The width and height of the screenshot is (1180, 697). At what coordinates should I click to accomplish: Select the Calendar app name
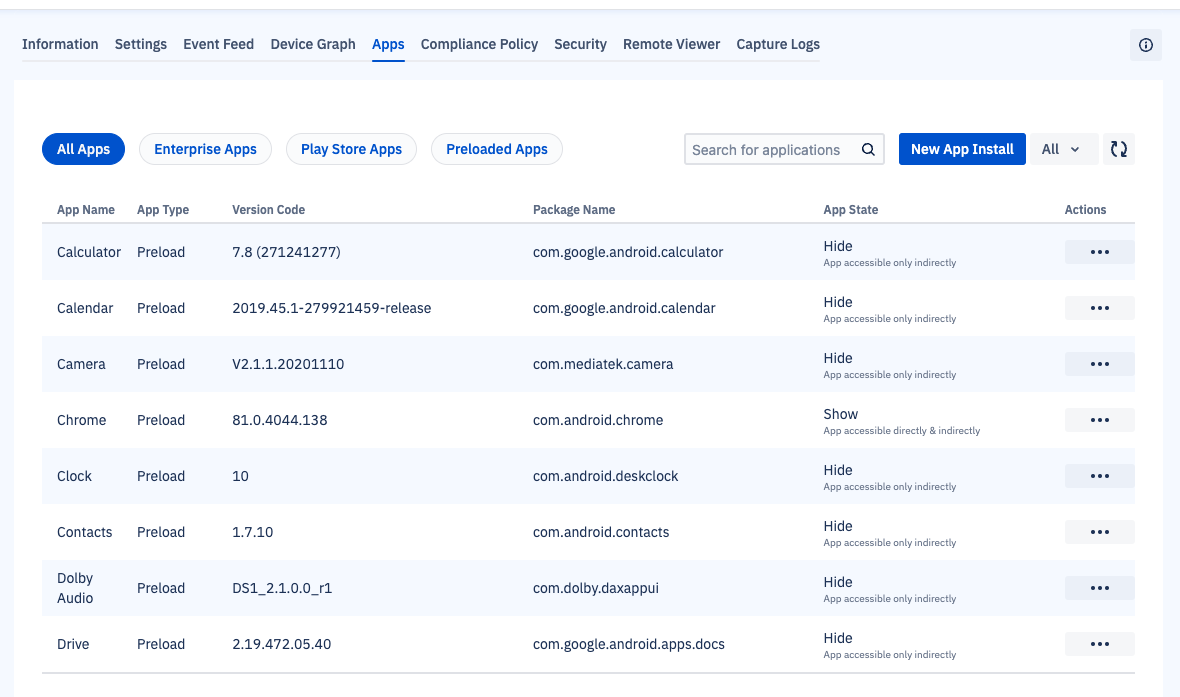point(85,308)
